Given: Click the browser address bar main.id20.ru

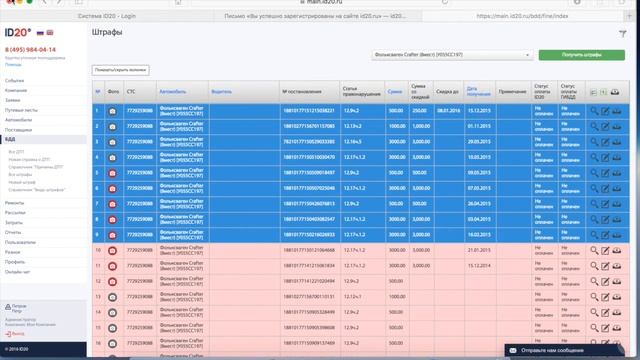Looking at the screenshot, I should coord(320,2).
